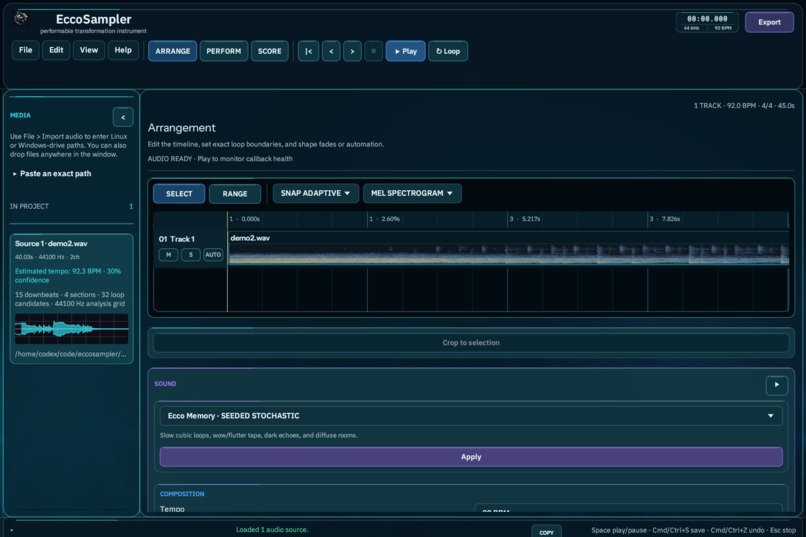This screenshot has height=537, width=806.
Task: Click the demo2.wav waveform thumbnail
Action: [71, 329]
